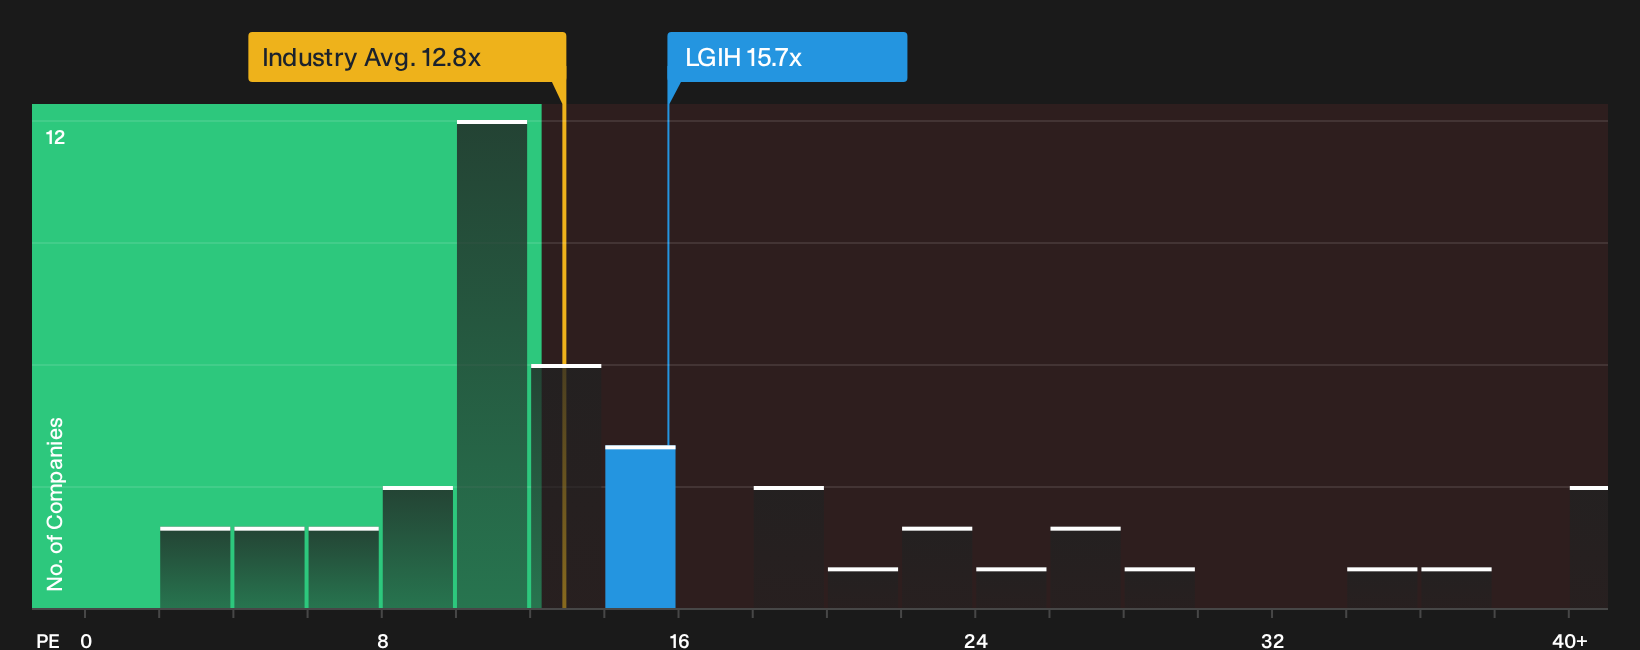The height and width of the screenshot is (650, 1640).
Task: Click the x-axis tick label 8
Action: [382, 641]
